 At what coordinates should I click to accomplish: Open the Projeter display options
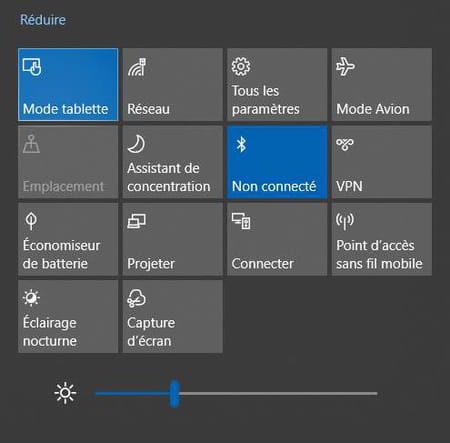(x=172, y=239)
